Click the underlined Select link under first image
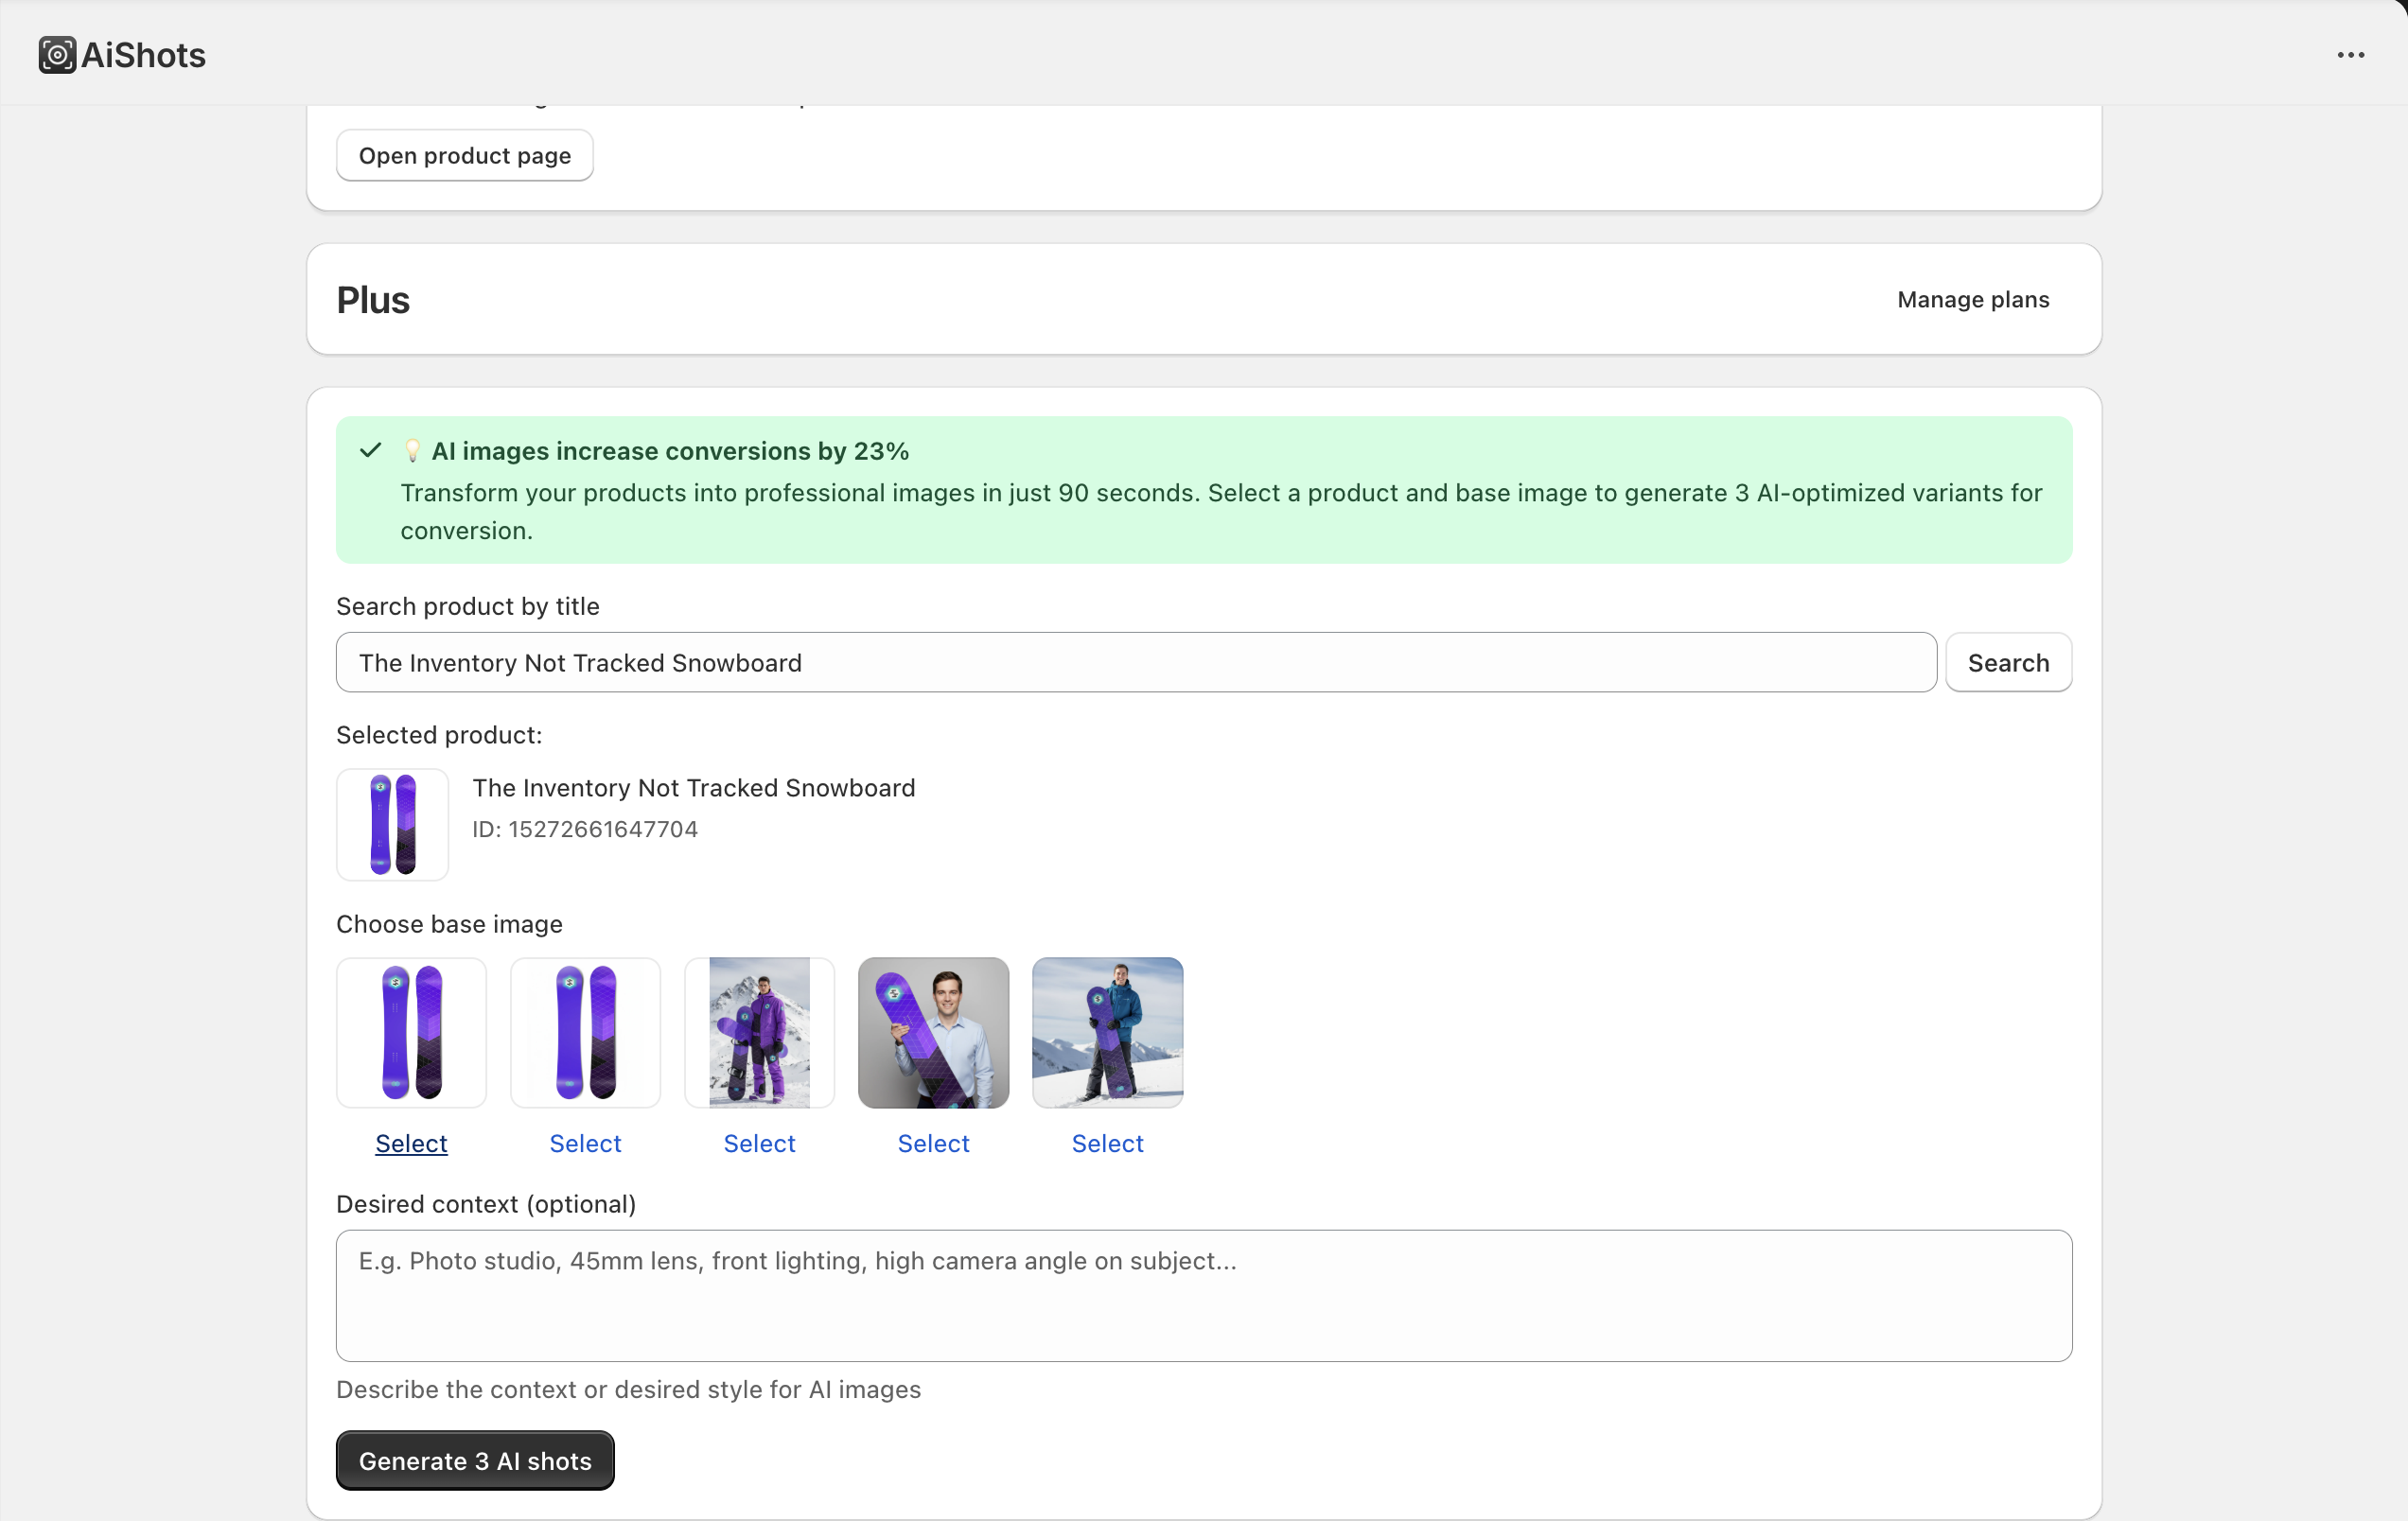 pyautogui.click(x=411, y=1143)
